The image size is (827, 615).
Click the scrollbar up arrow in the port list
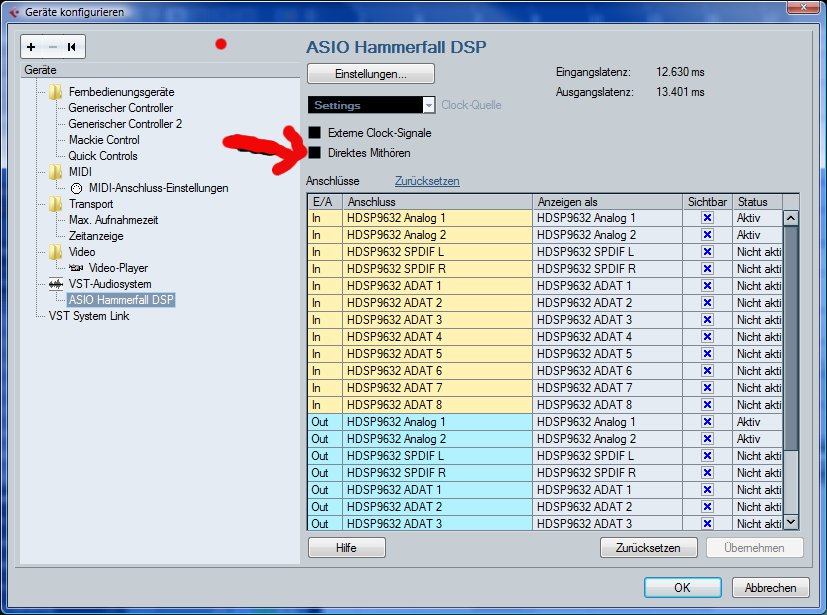tap(791, 218)
